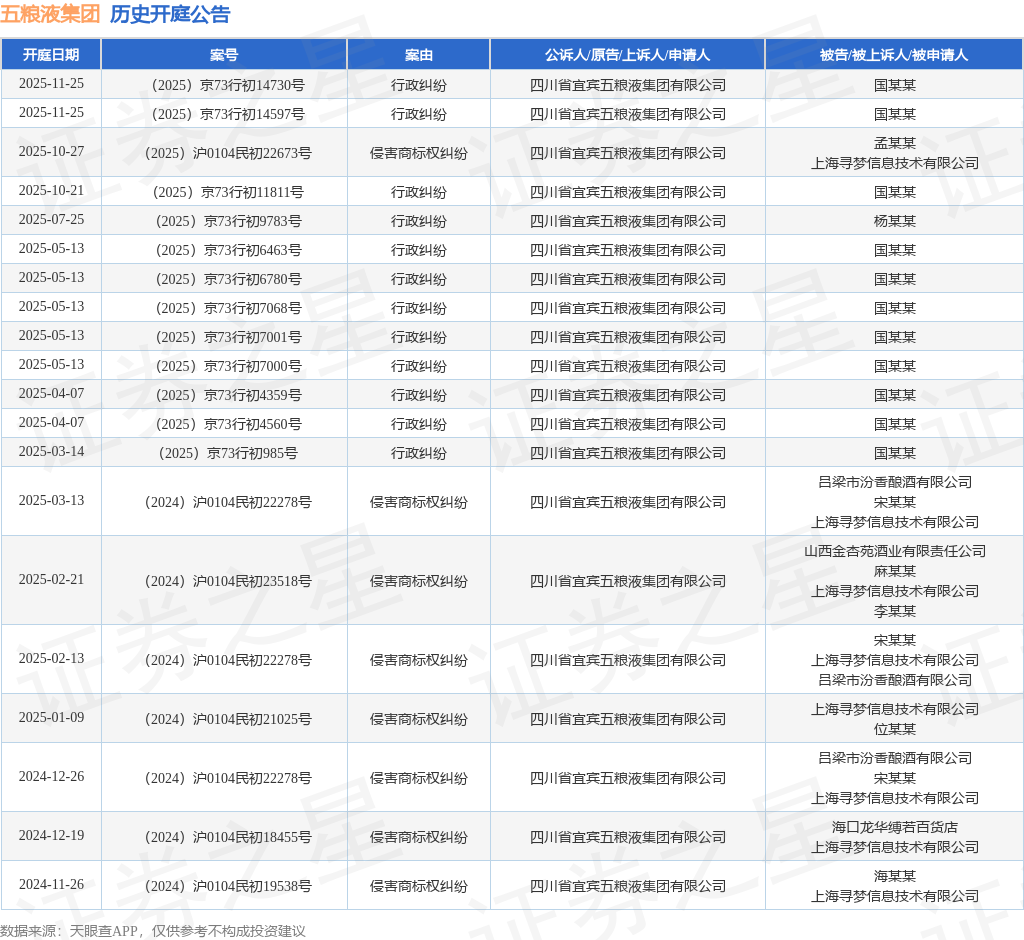This screenshot has height=940, width=1024.
Task: Click plaintiff in the 2025-01-09 row
Action: pyautogui.click(x=628, y=719)
